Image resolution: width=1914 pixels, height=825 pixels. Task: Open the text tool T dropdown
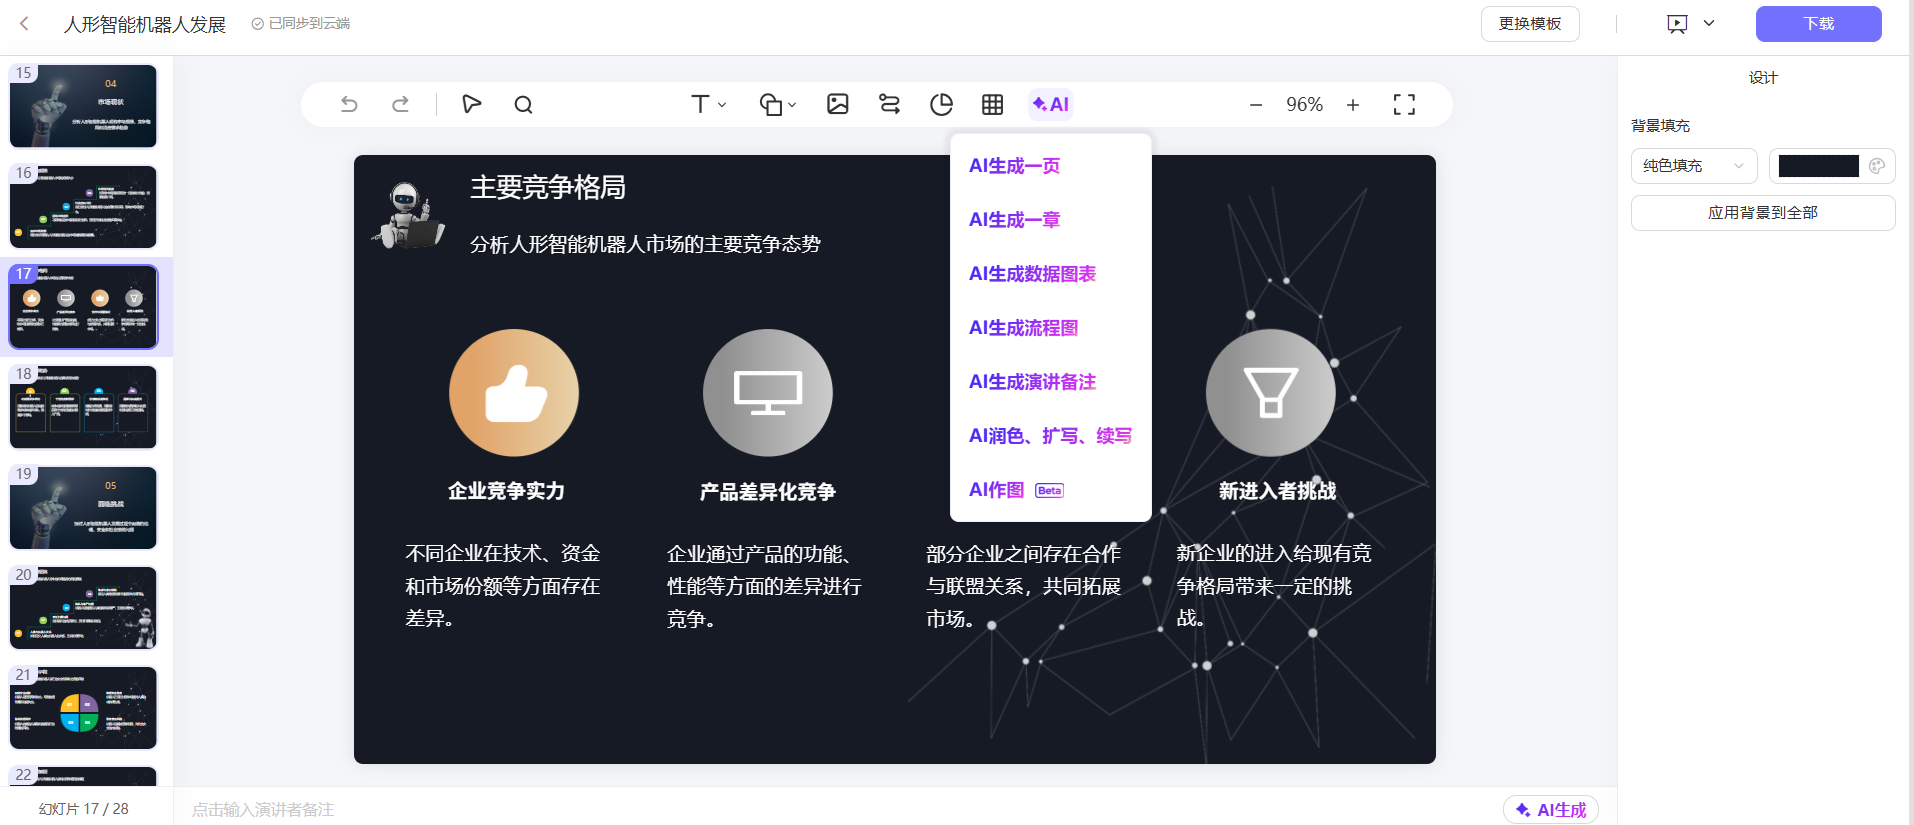(x=708, y=104)
